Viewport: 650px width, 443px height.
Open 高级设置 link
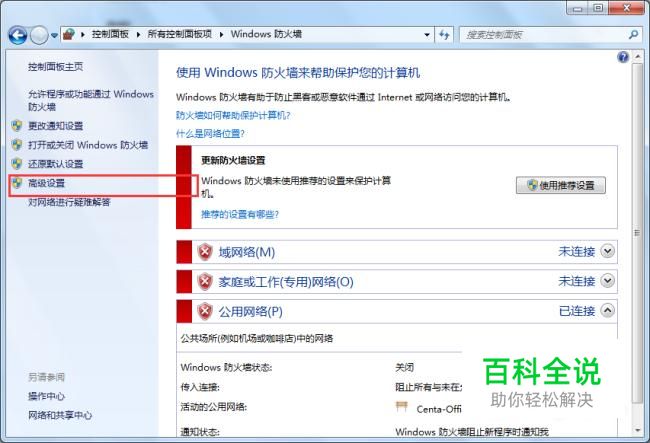pyautogui.click(x=46, y=183)
